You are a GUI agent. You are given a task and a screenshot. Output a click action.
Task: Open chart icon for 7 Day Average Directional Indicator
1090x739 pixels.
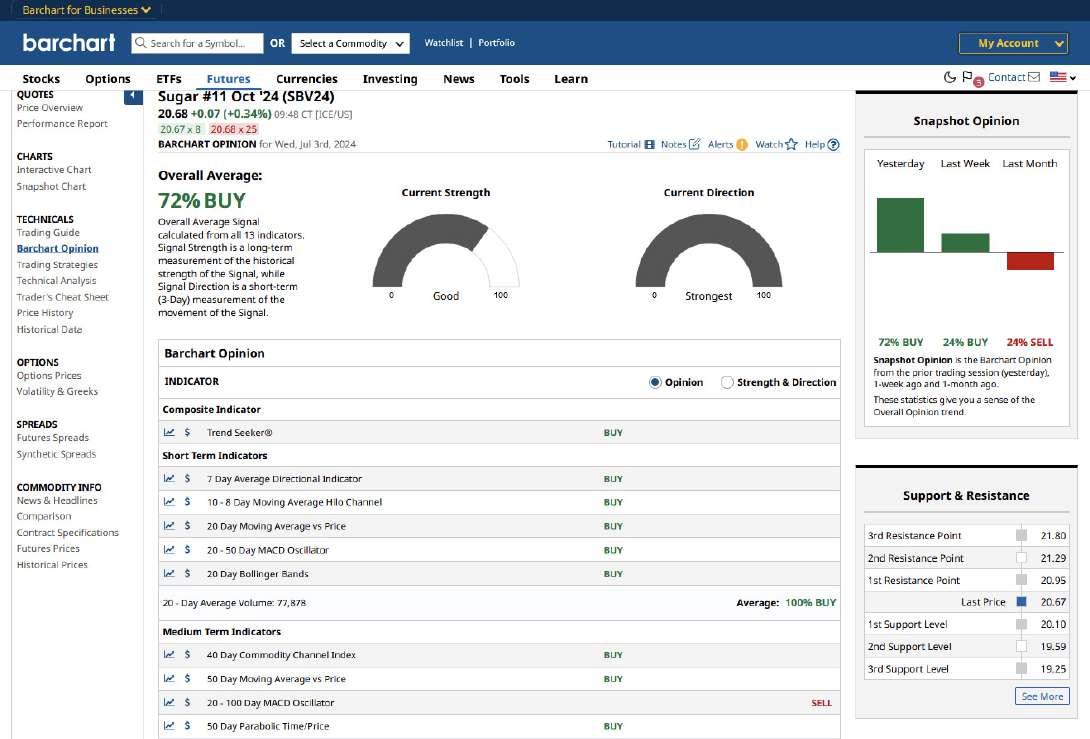click(169, 478)
